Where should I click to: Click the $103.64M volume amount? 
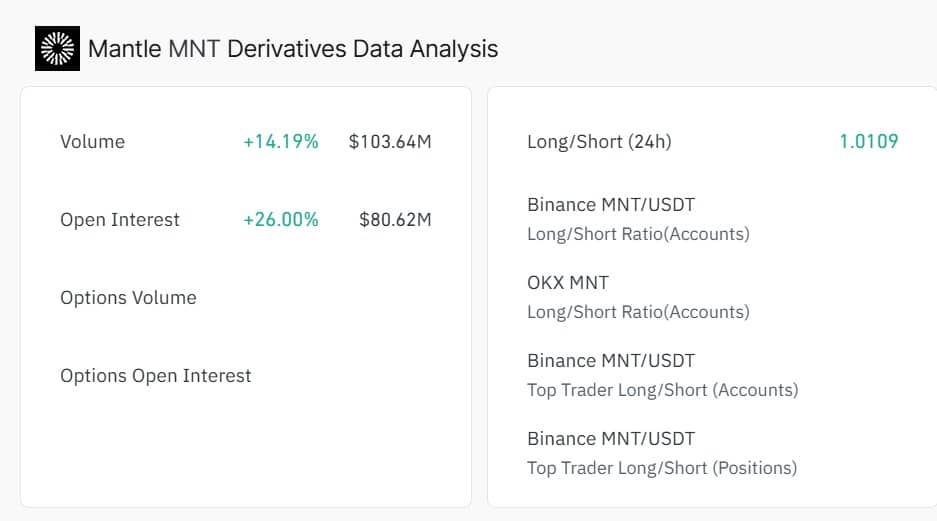[390, 142]
